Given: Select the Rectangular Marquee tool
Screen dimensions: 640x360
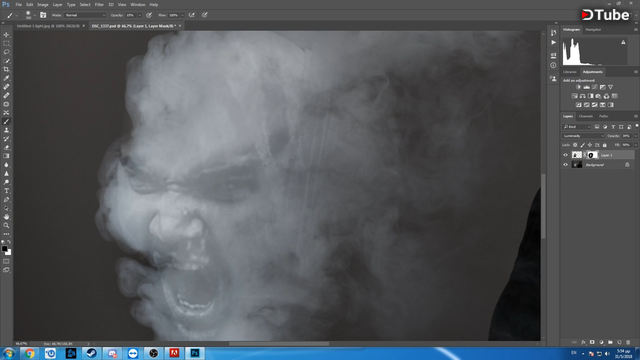Looking at the screenshot, I should (6, 43).
